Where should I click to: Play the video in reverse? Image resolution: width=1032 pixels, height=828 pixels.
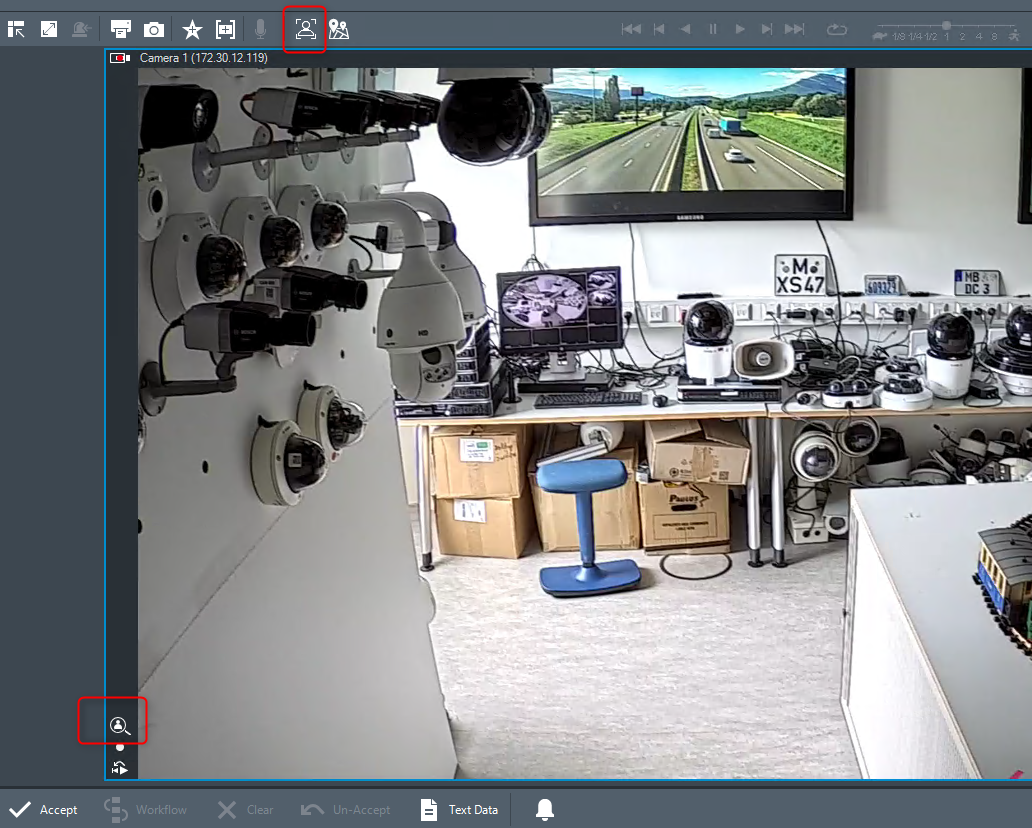point(686,29)
